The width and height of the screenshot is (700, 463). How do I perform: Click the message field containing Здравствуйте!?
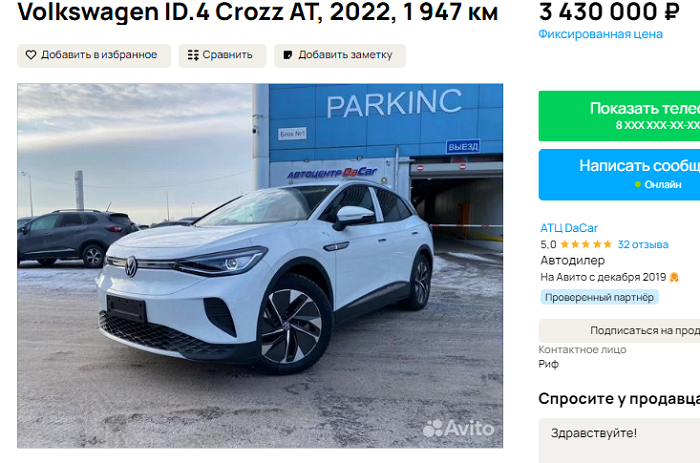coord(619,440)
